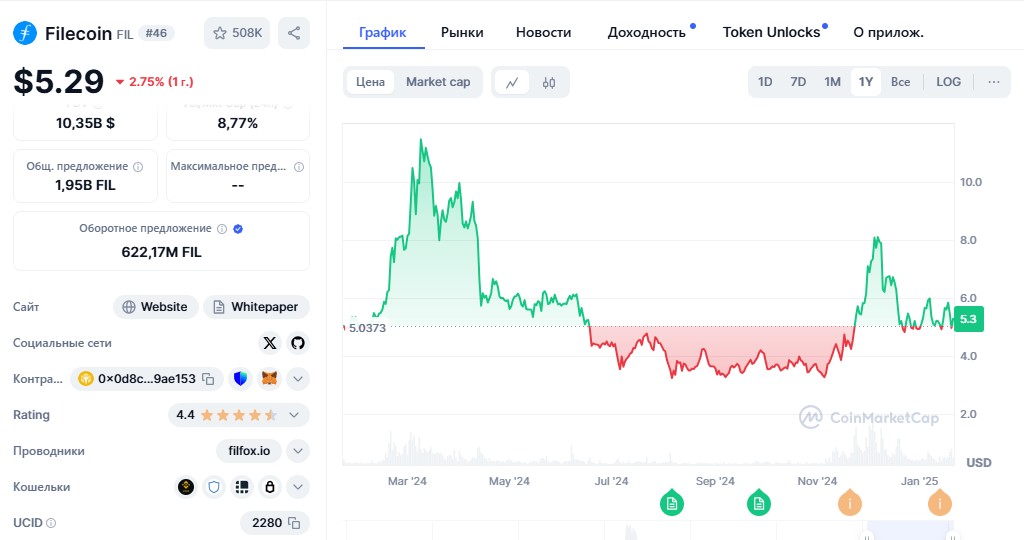Expand the contracts dropdown chevron

point(297,379)
